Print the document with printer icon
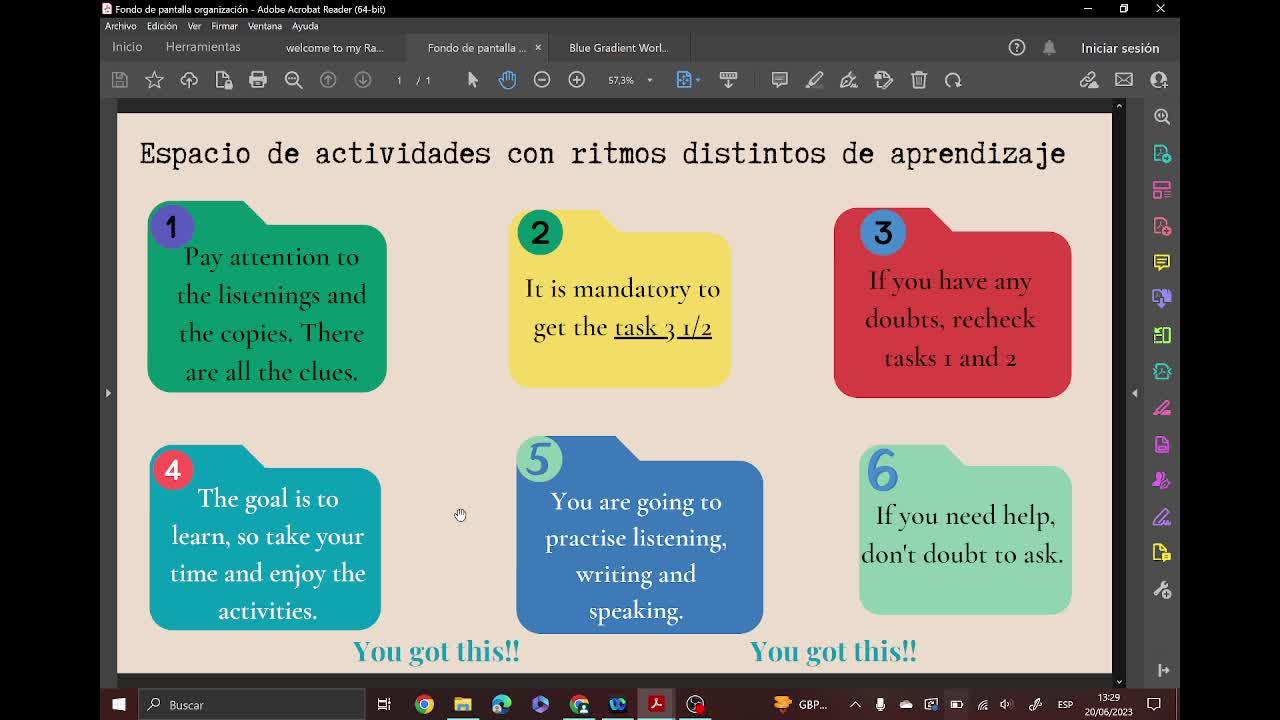Screen dimensions: 1280x720 point(258,80)
